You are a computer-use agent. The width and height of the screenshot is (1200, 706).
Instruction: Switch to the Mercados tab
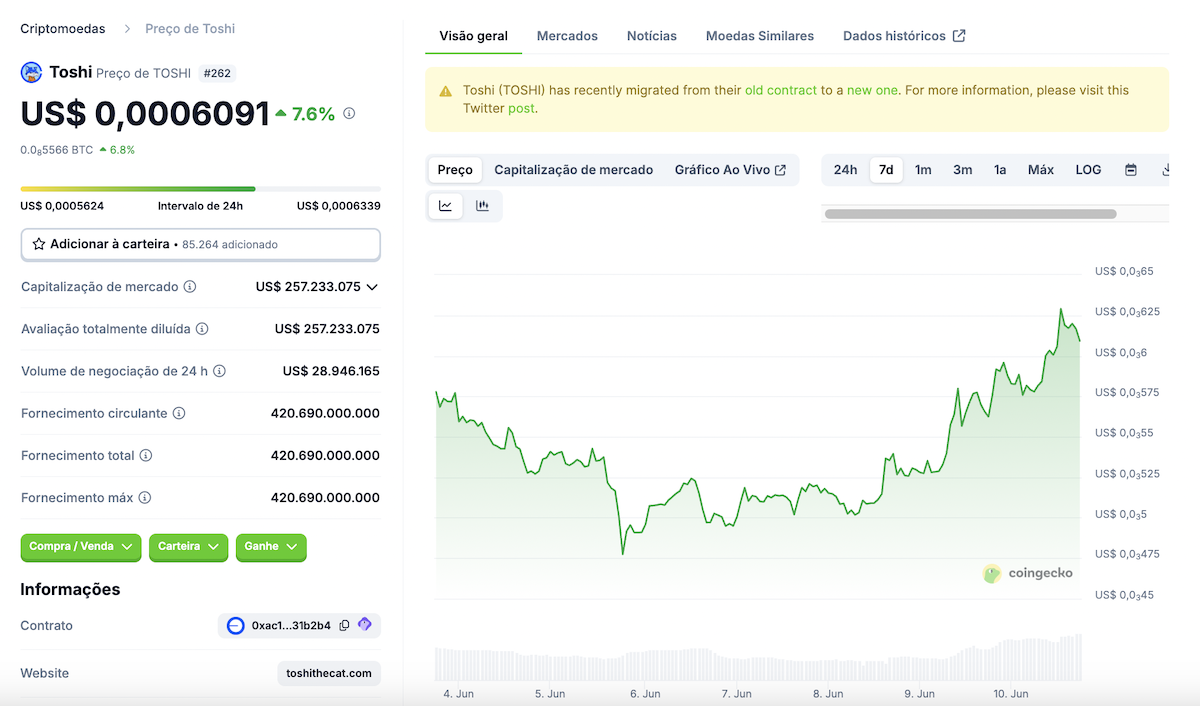tap(567, 36)
